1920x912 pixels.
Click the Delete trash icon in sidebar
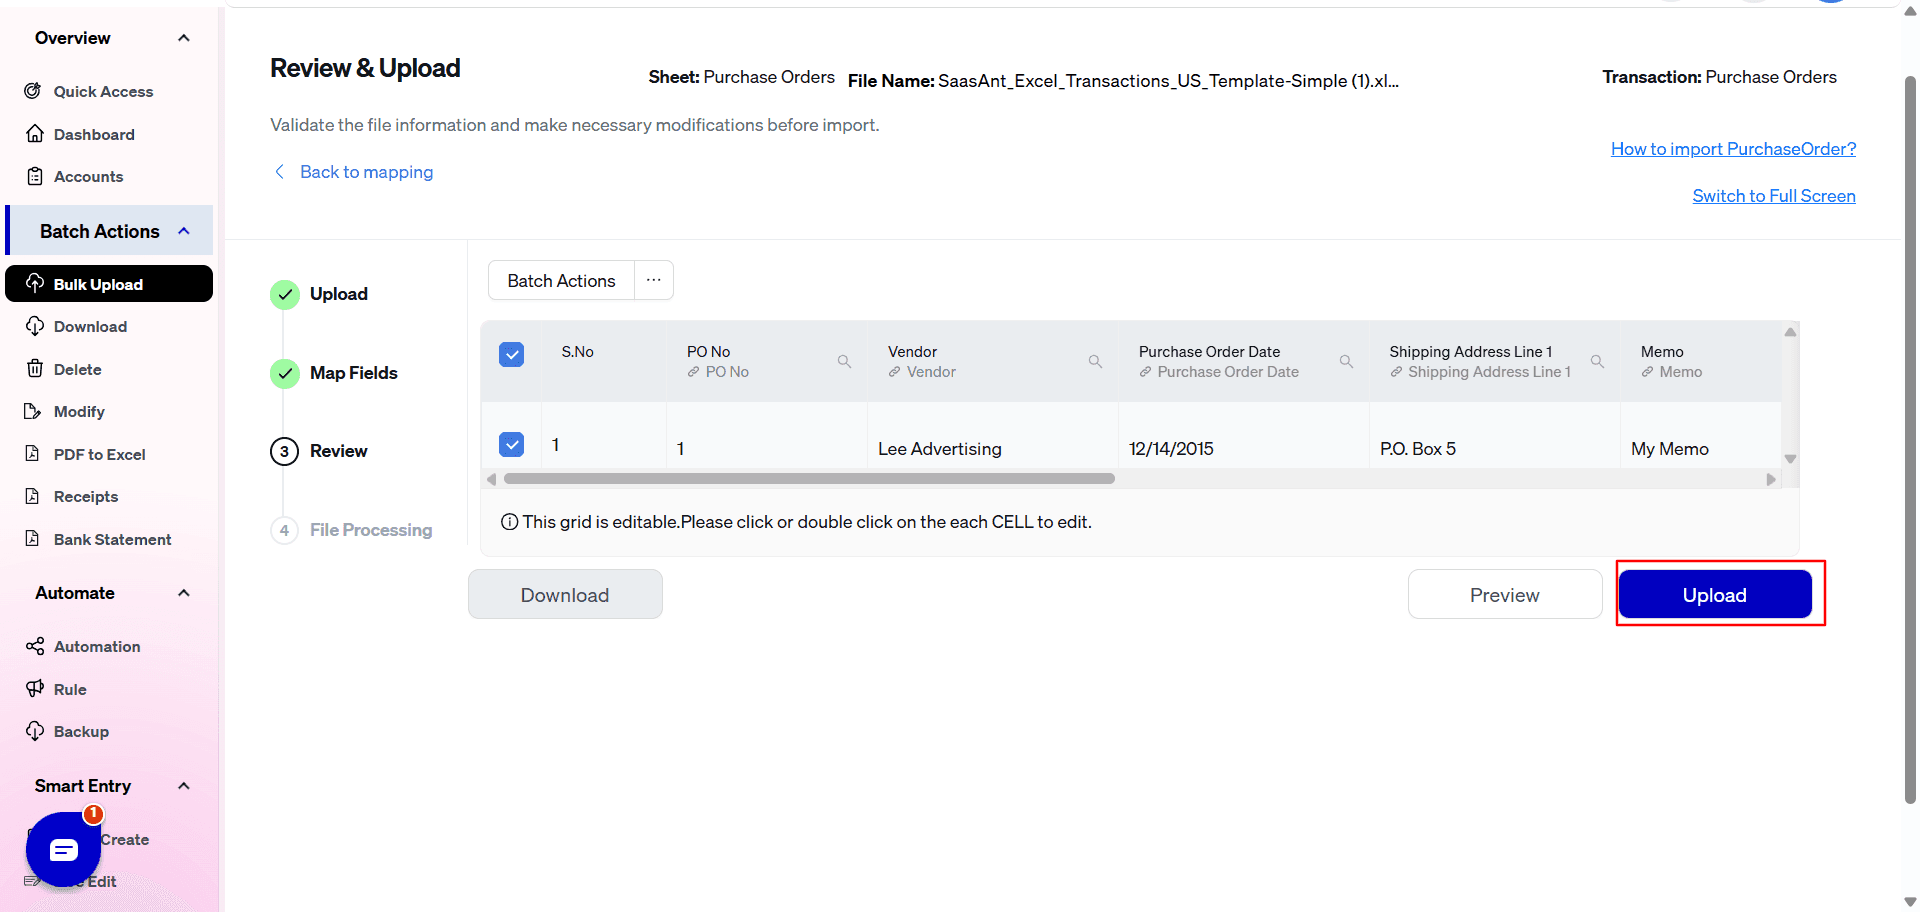[x=35, y=369]
